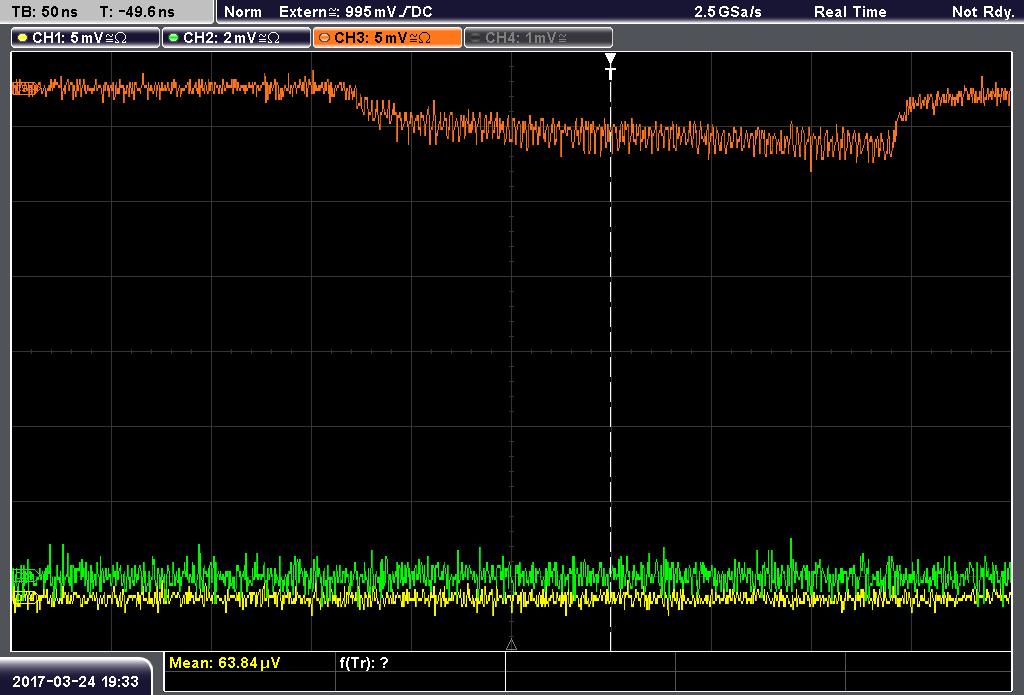This screenshot has height=695, width=1024.
Task: Select the active CH3 5 mV channel tab
Action: pos(387,38)
